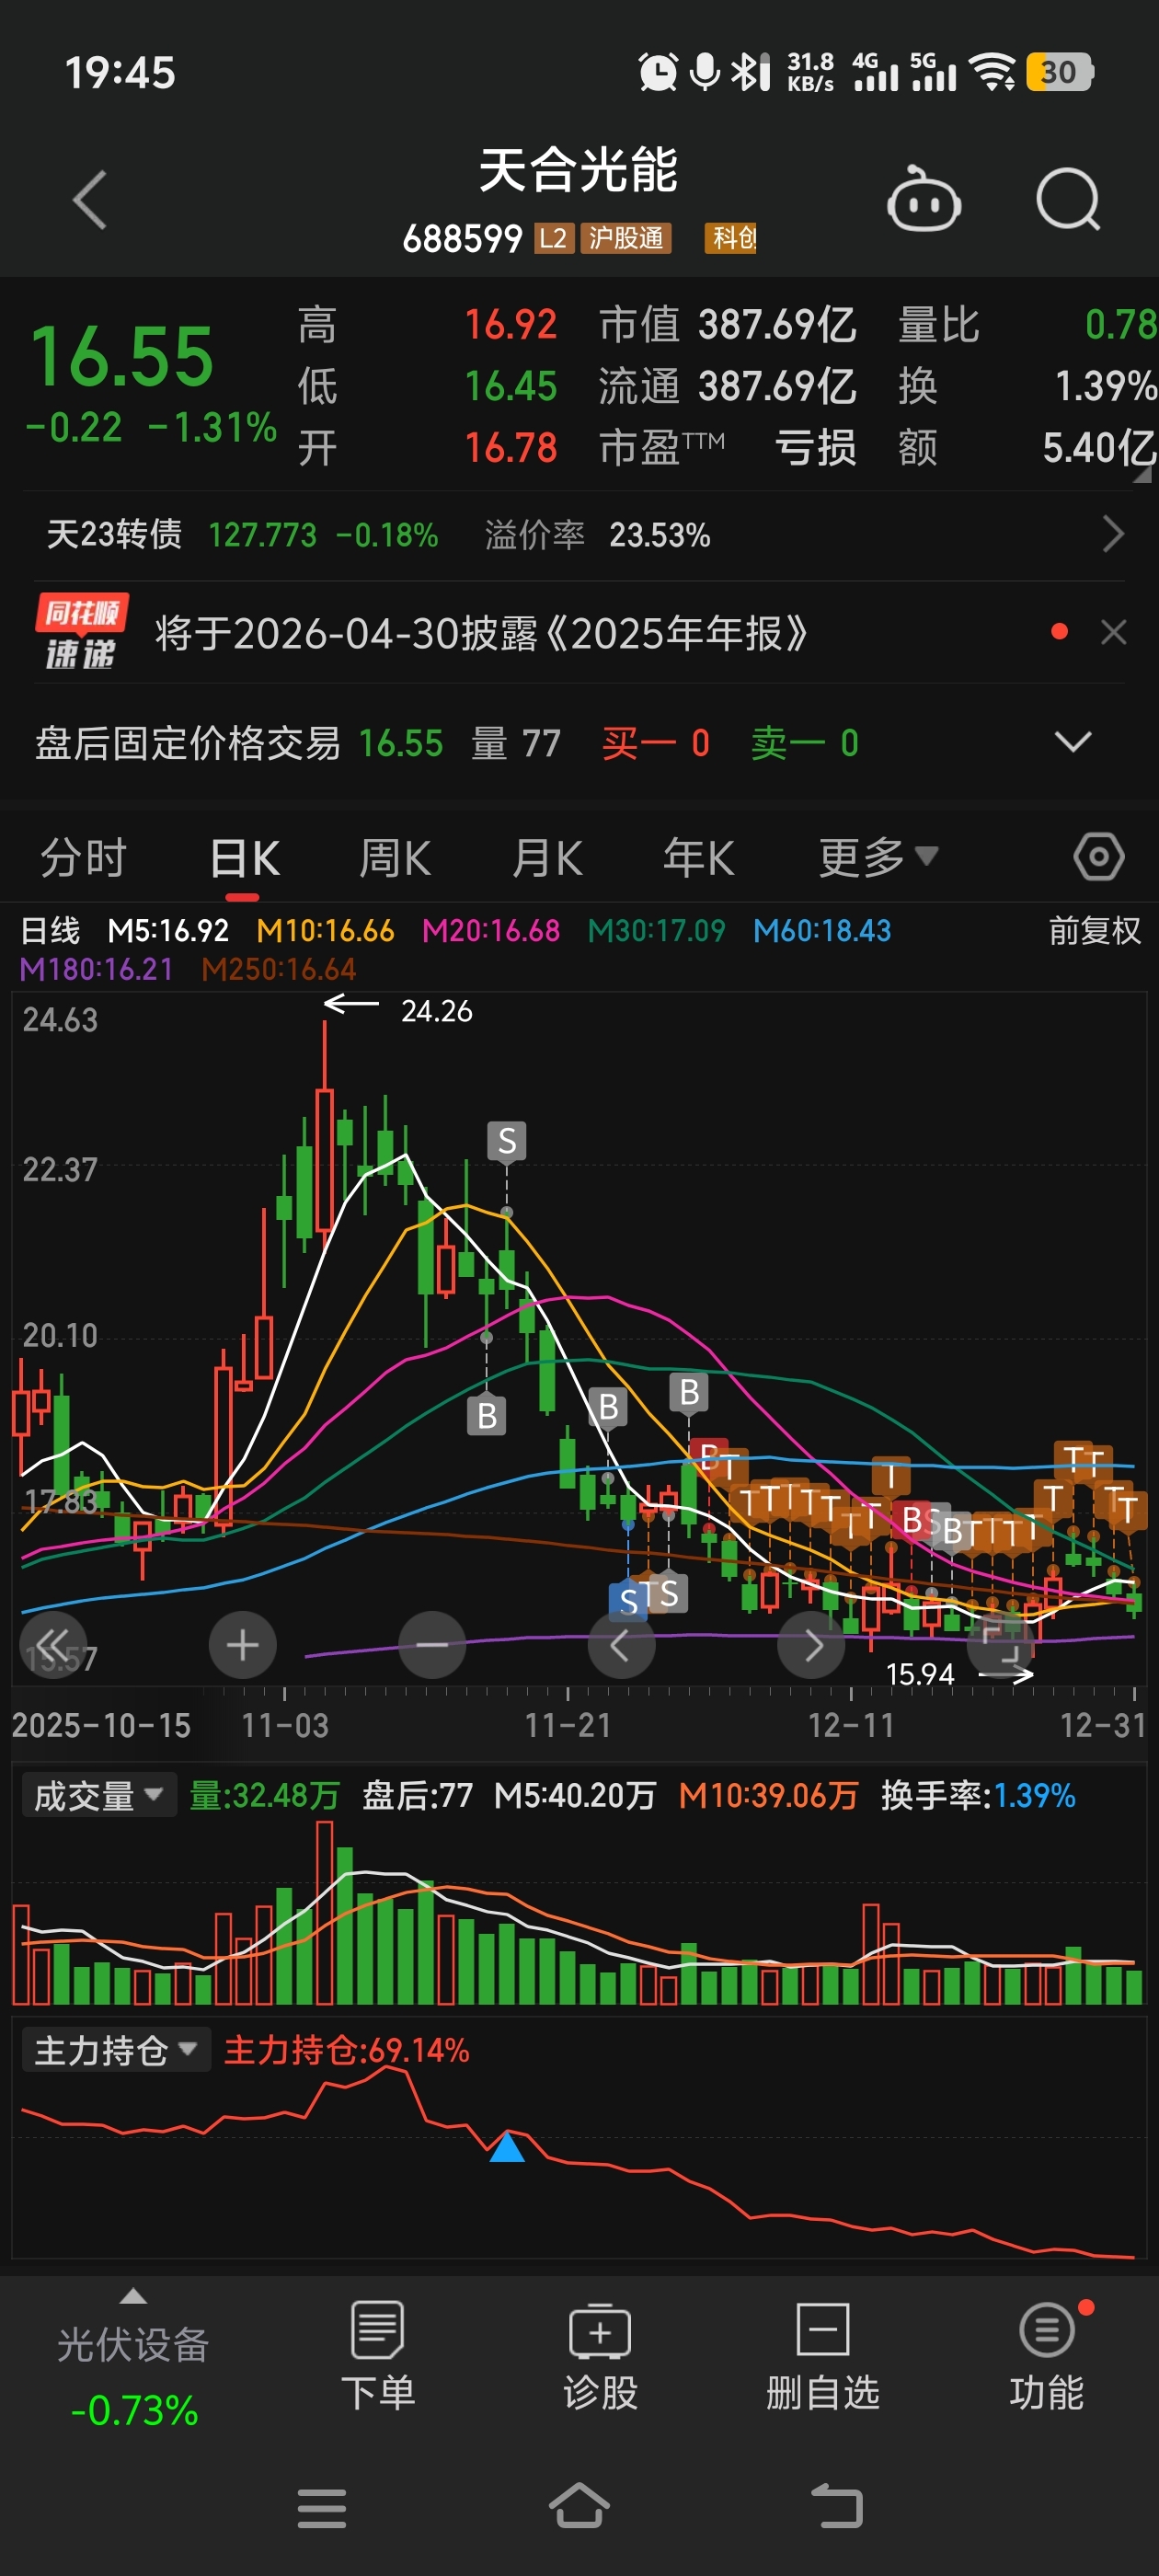Tap the M5:16.92 moving average label
The image size is (1159, 2576).
point(168,931)
